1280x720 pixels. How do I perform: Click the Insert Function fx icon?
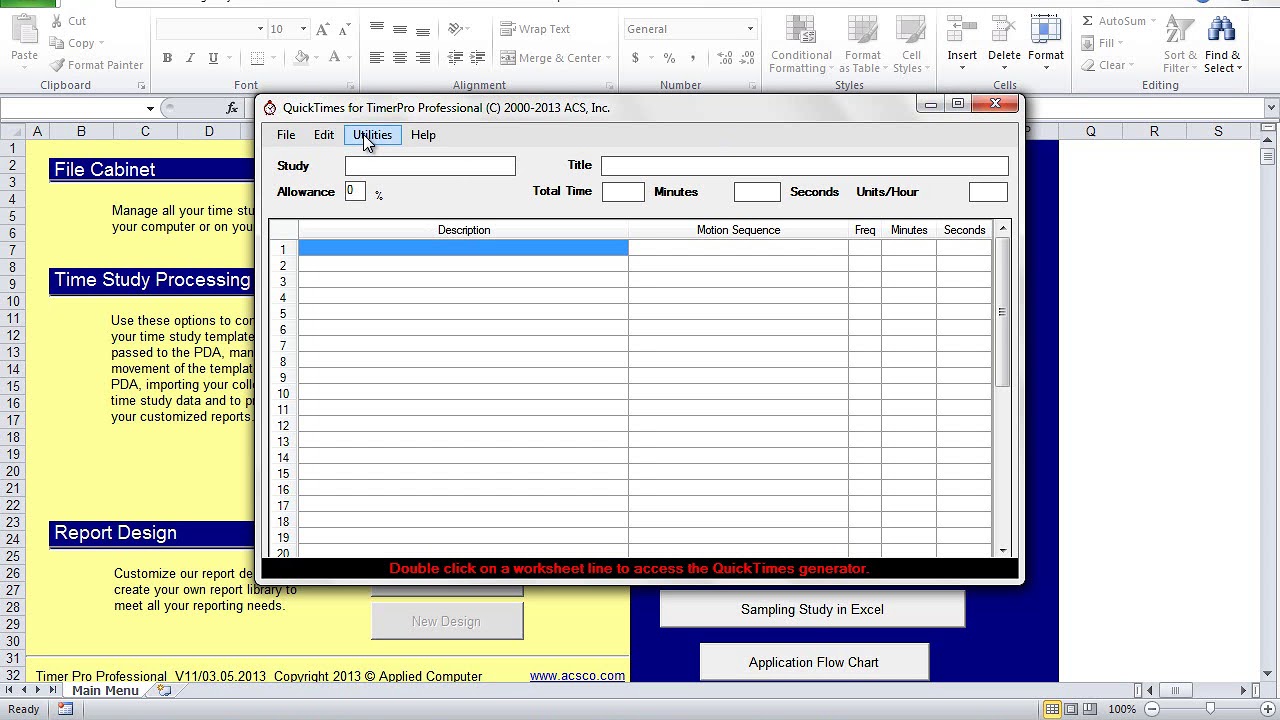232,108
